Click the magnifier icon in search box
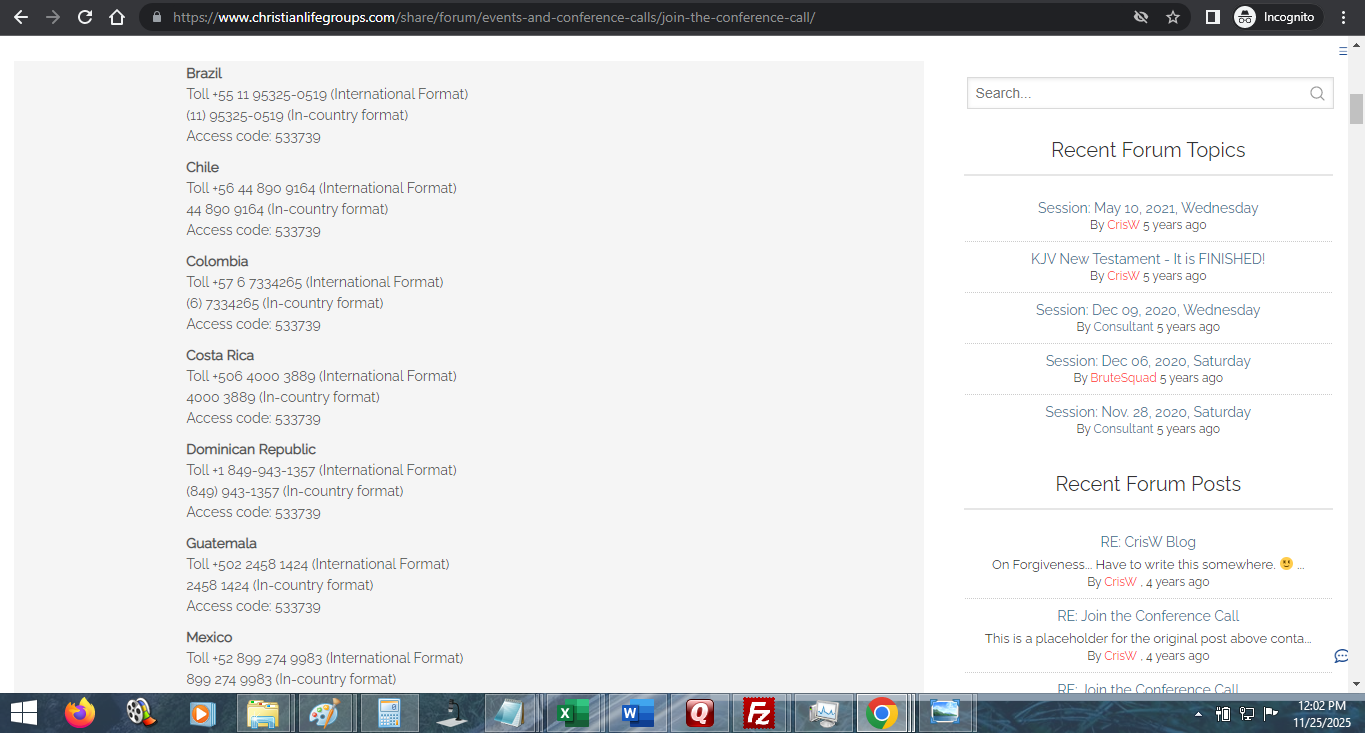The width and height of the screenshot is (1365, 733). [1317, 94]
